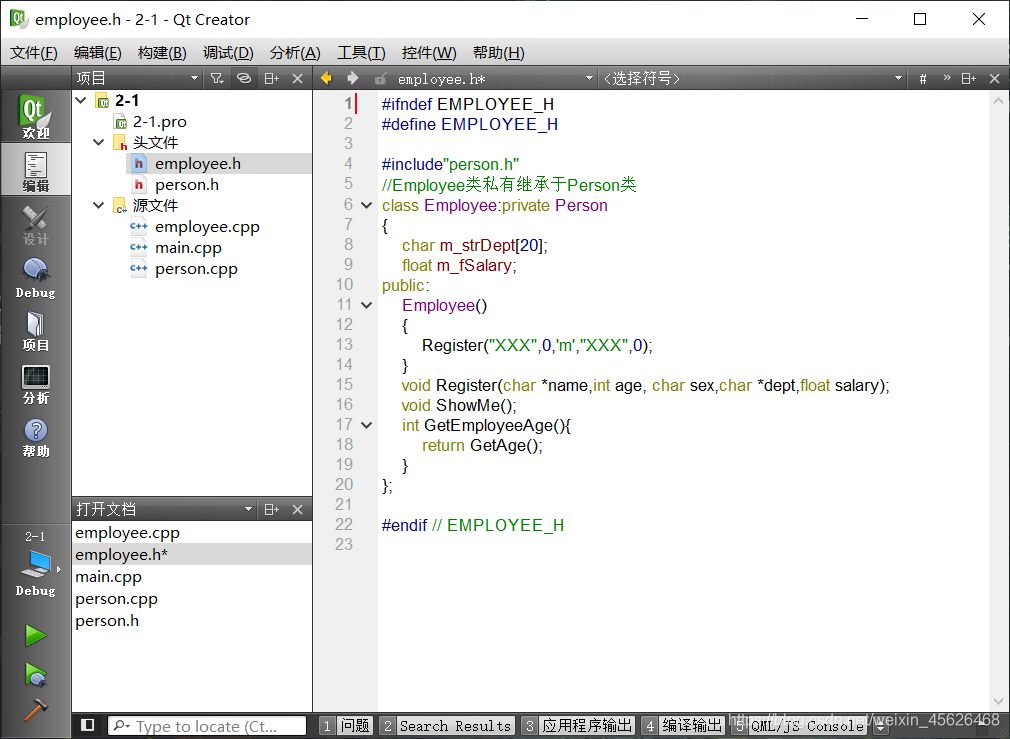Screen dimensions: 1010x739
Task: Open the File (文件) menu
Action: [x=33, y=53]
